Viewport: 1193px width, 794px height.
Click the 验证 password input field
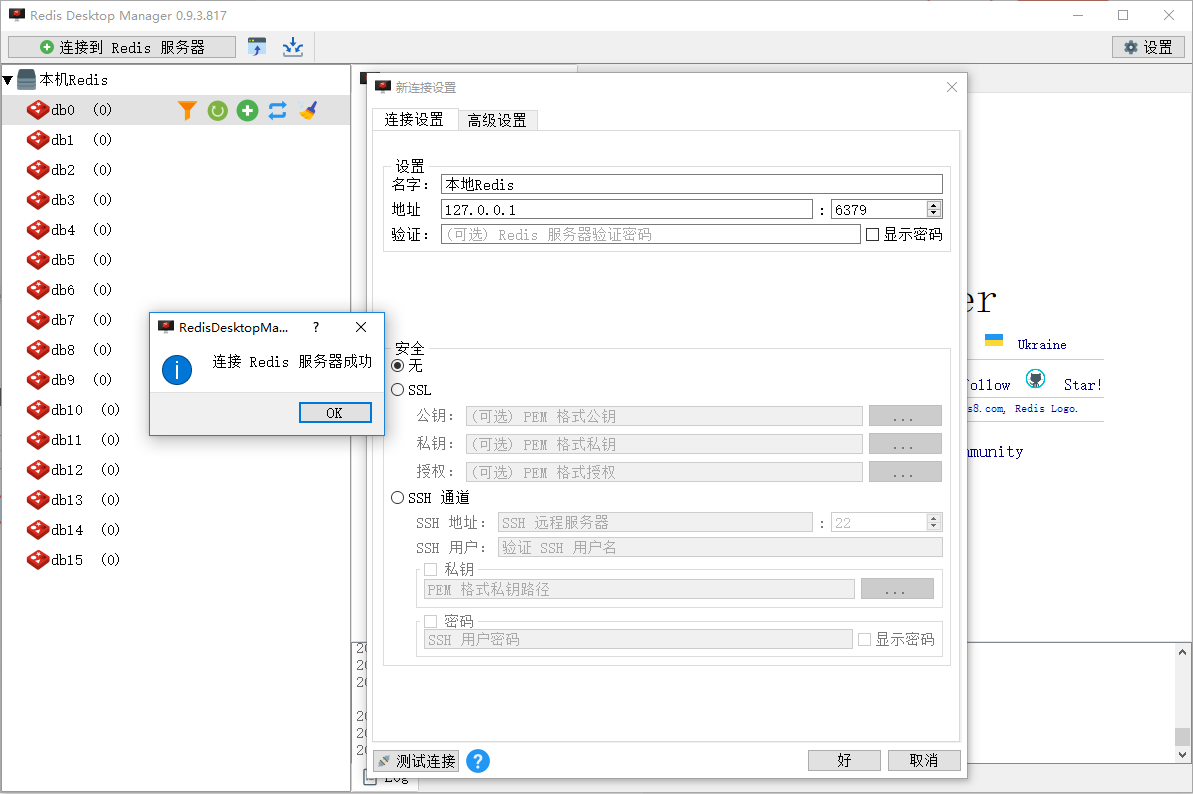click(651, 234)
